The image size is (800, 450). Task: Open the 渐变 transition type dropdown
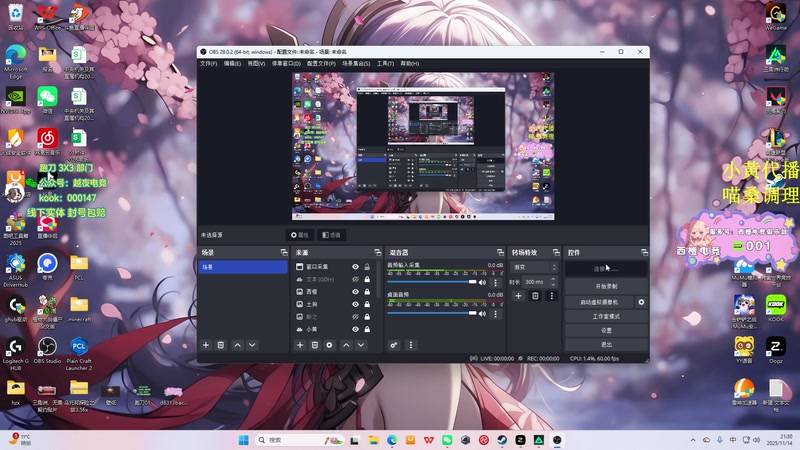point(534,267)
